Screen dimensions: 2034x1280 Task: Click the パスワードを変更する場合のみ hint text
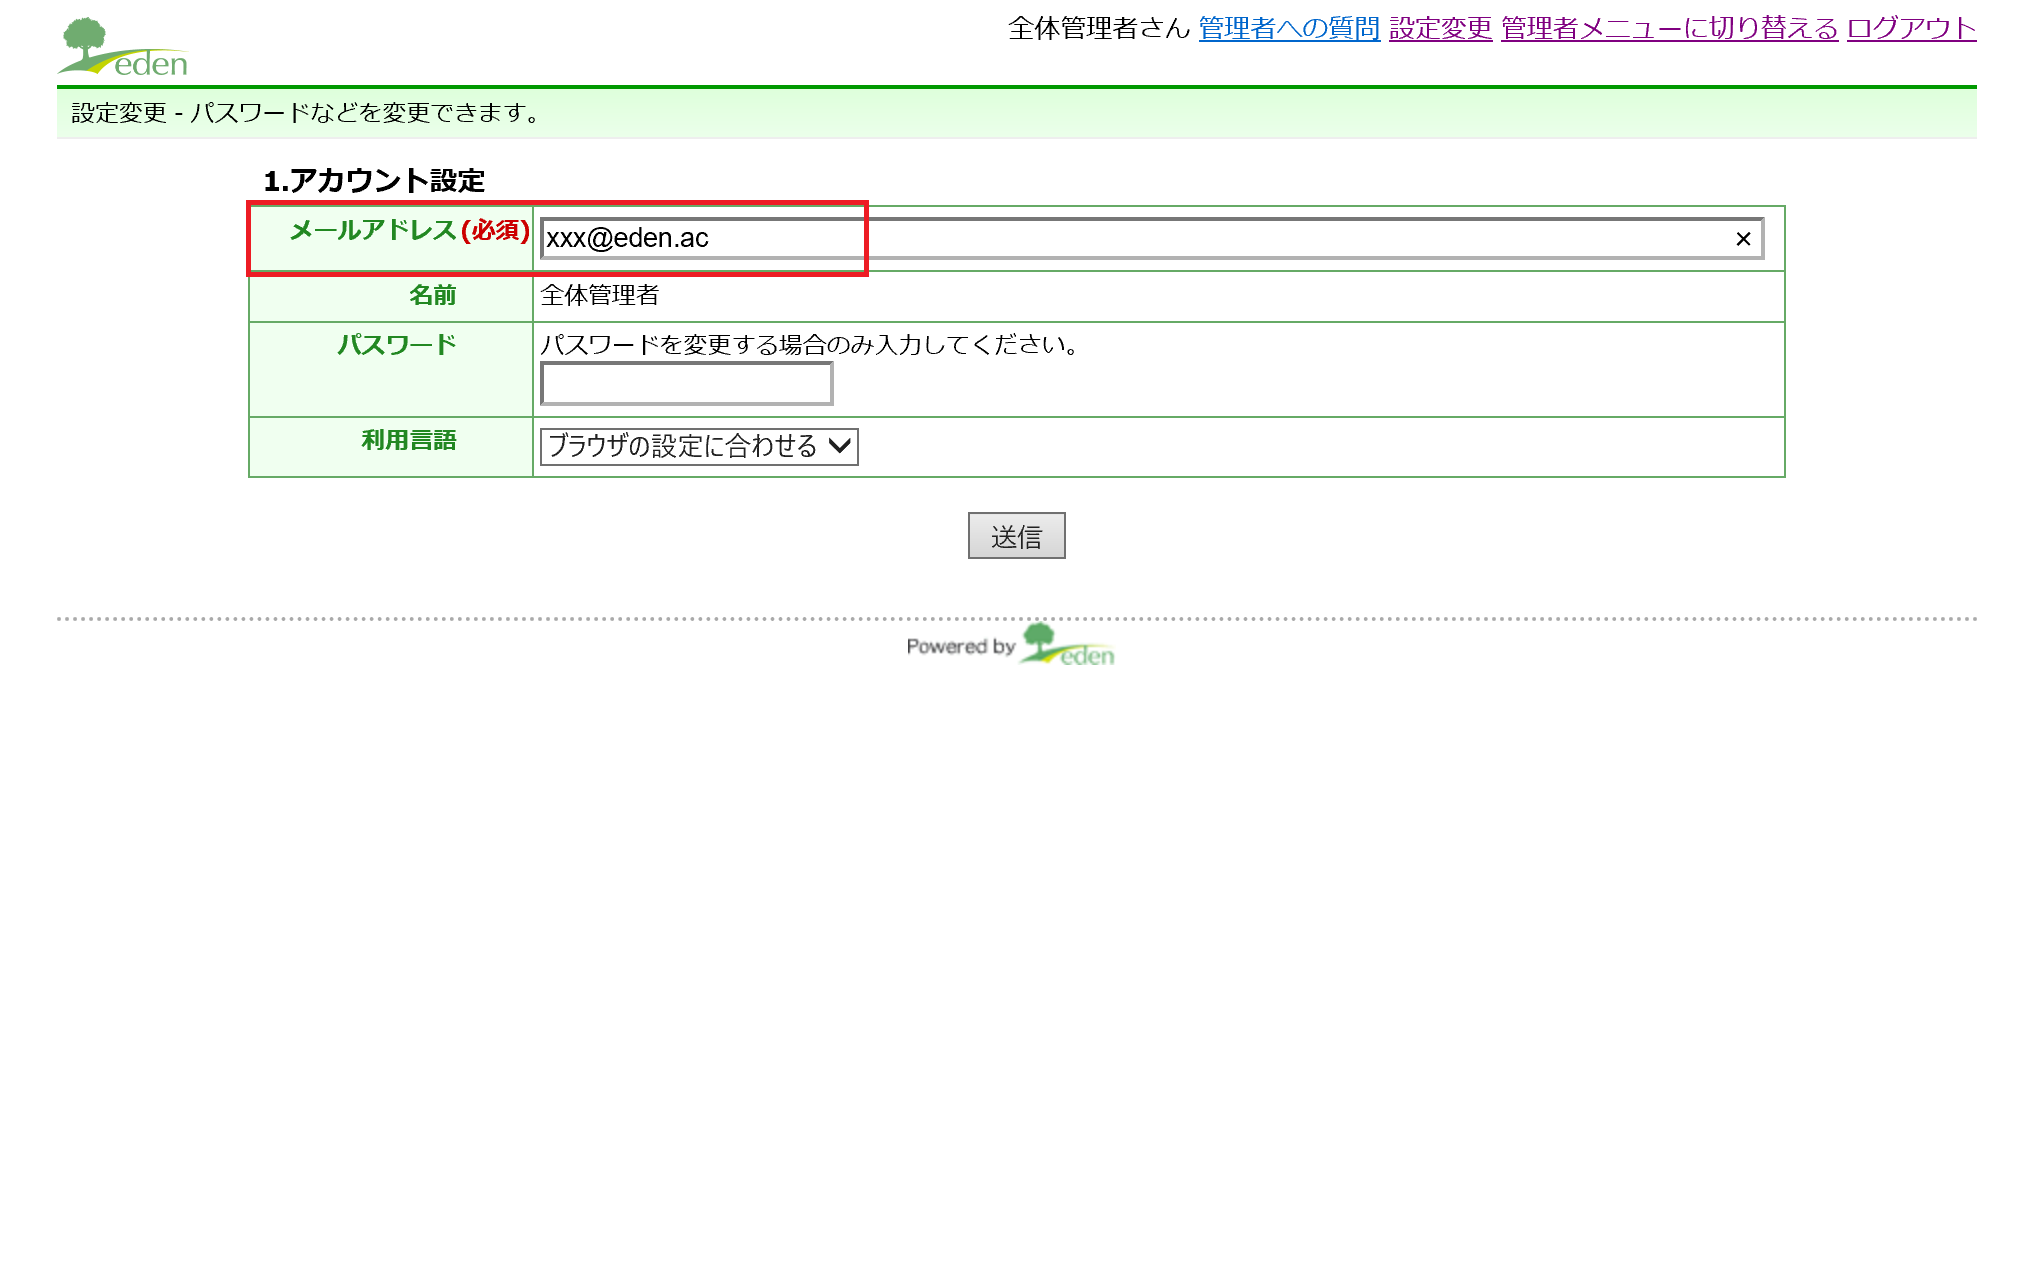(810, 345)
